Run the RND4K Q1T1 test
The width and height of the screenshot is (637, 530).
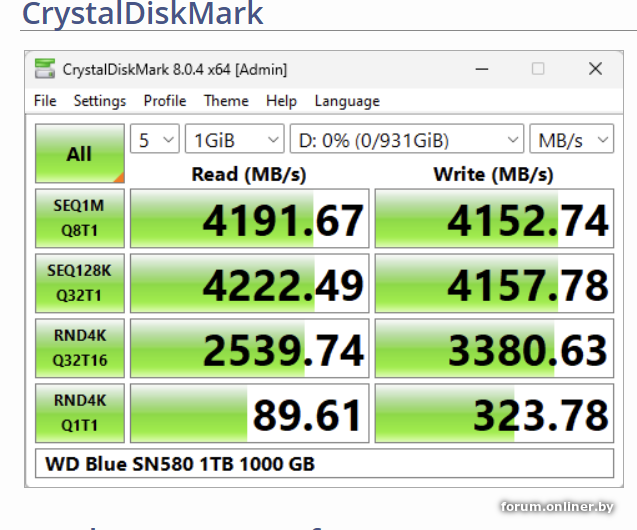tap(80, 413)
